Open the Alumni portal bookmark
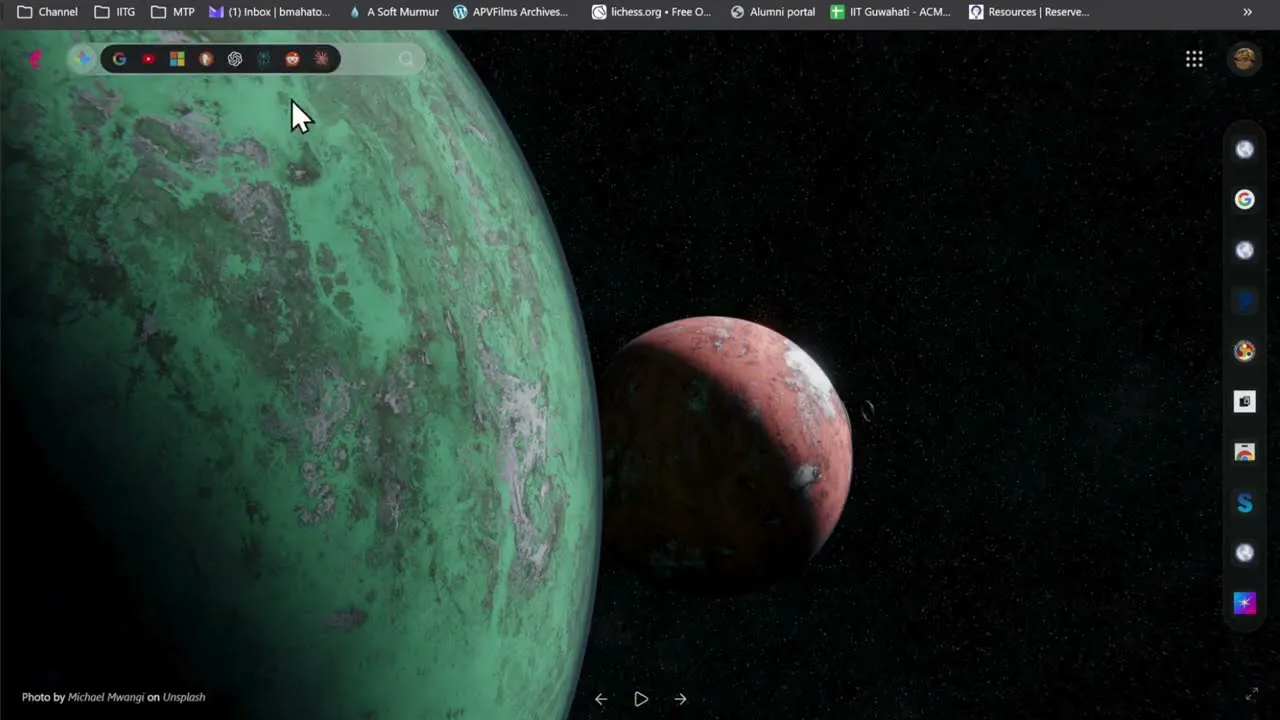 click(773, 12)
